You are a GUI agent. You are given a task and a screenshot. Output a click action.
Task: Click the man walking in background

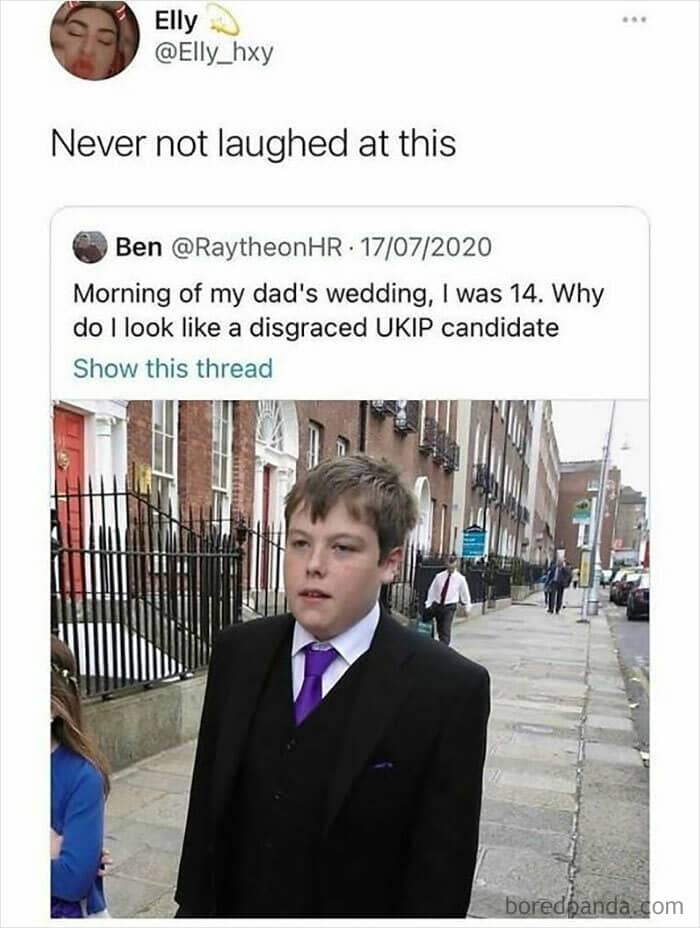click(x=446, y=600)
